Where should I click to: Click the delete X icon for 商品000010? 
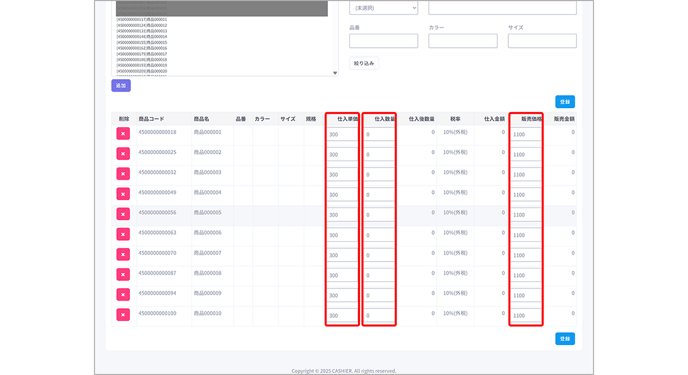[123, 315]
